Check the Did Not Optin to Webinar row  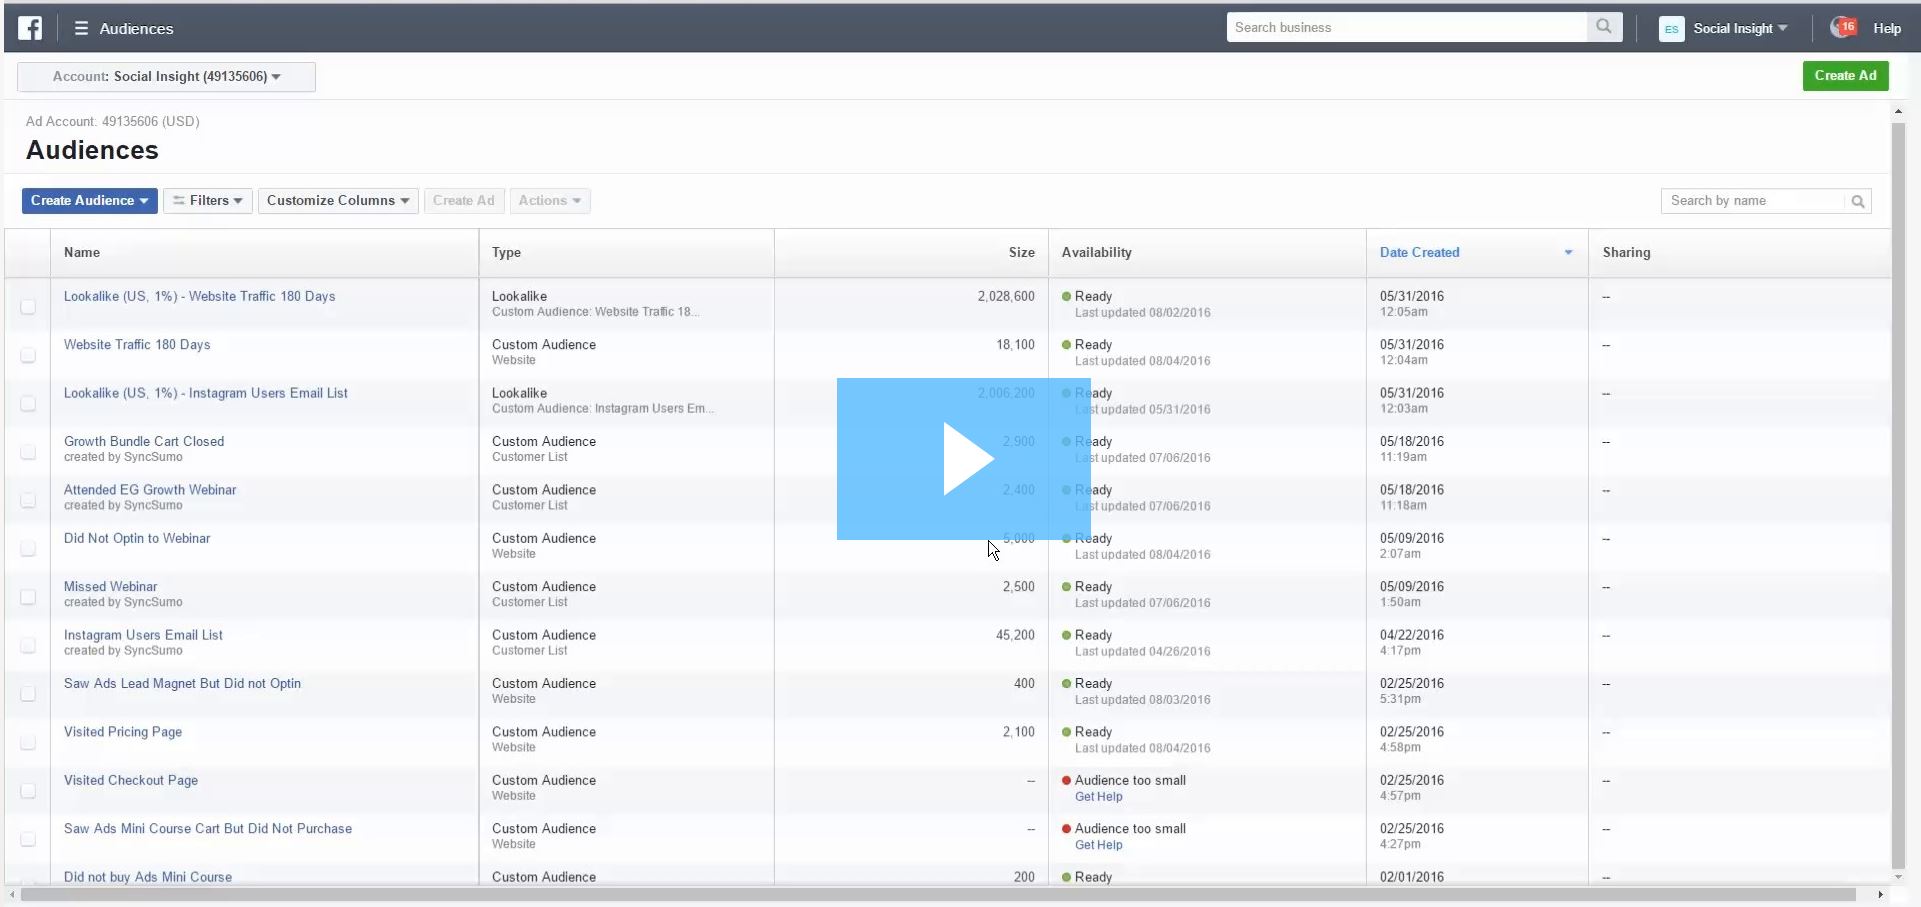coord(28,549)
